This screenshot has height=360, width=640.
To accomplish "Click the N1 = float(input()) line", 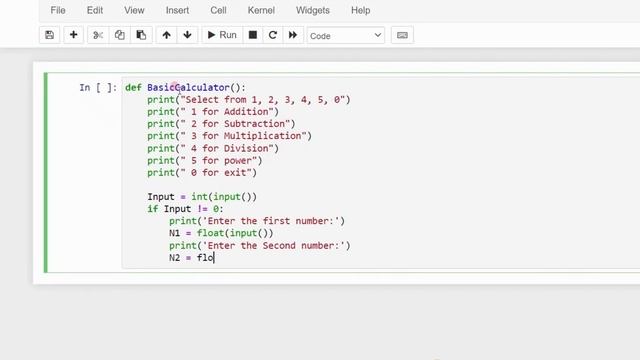I will [x=221, y=233].
